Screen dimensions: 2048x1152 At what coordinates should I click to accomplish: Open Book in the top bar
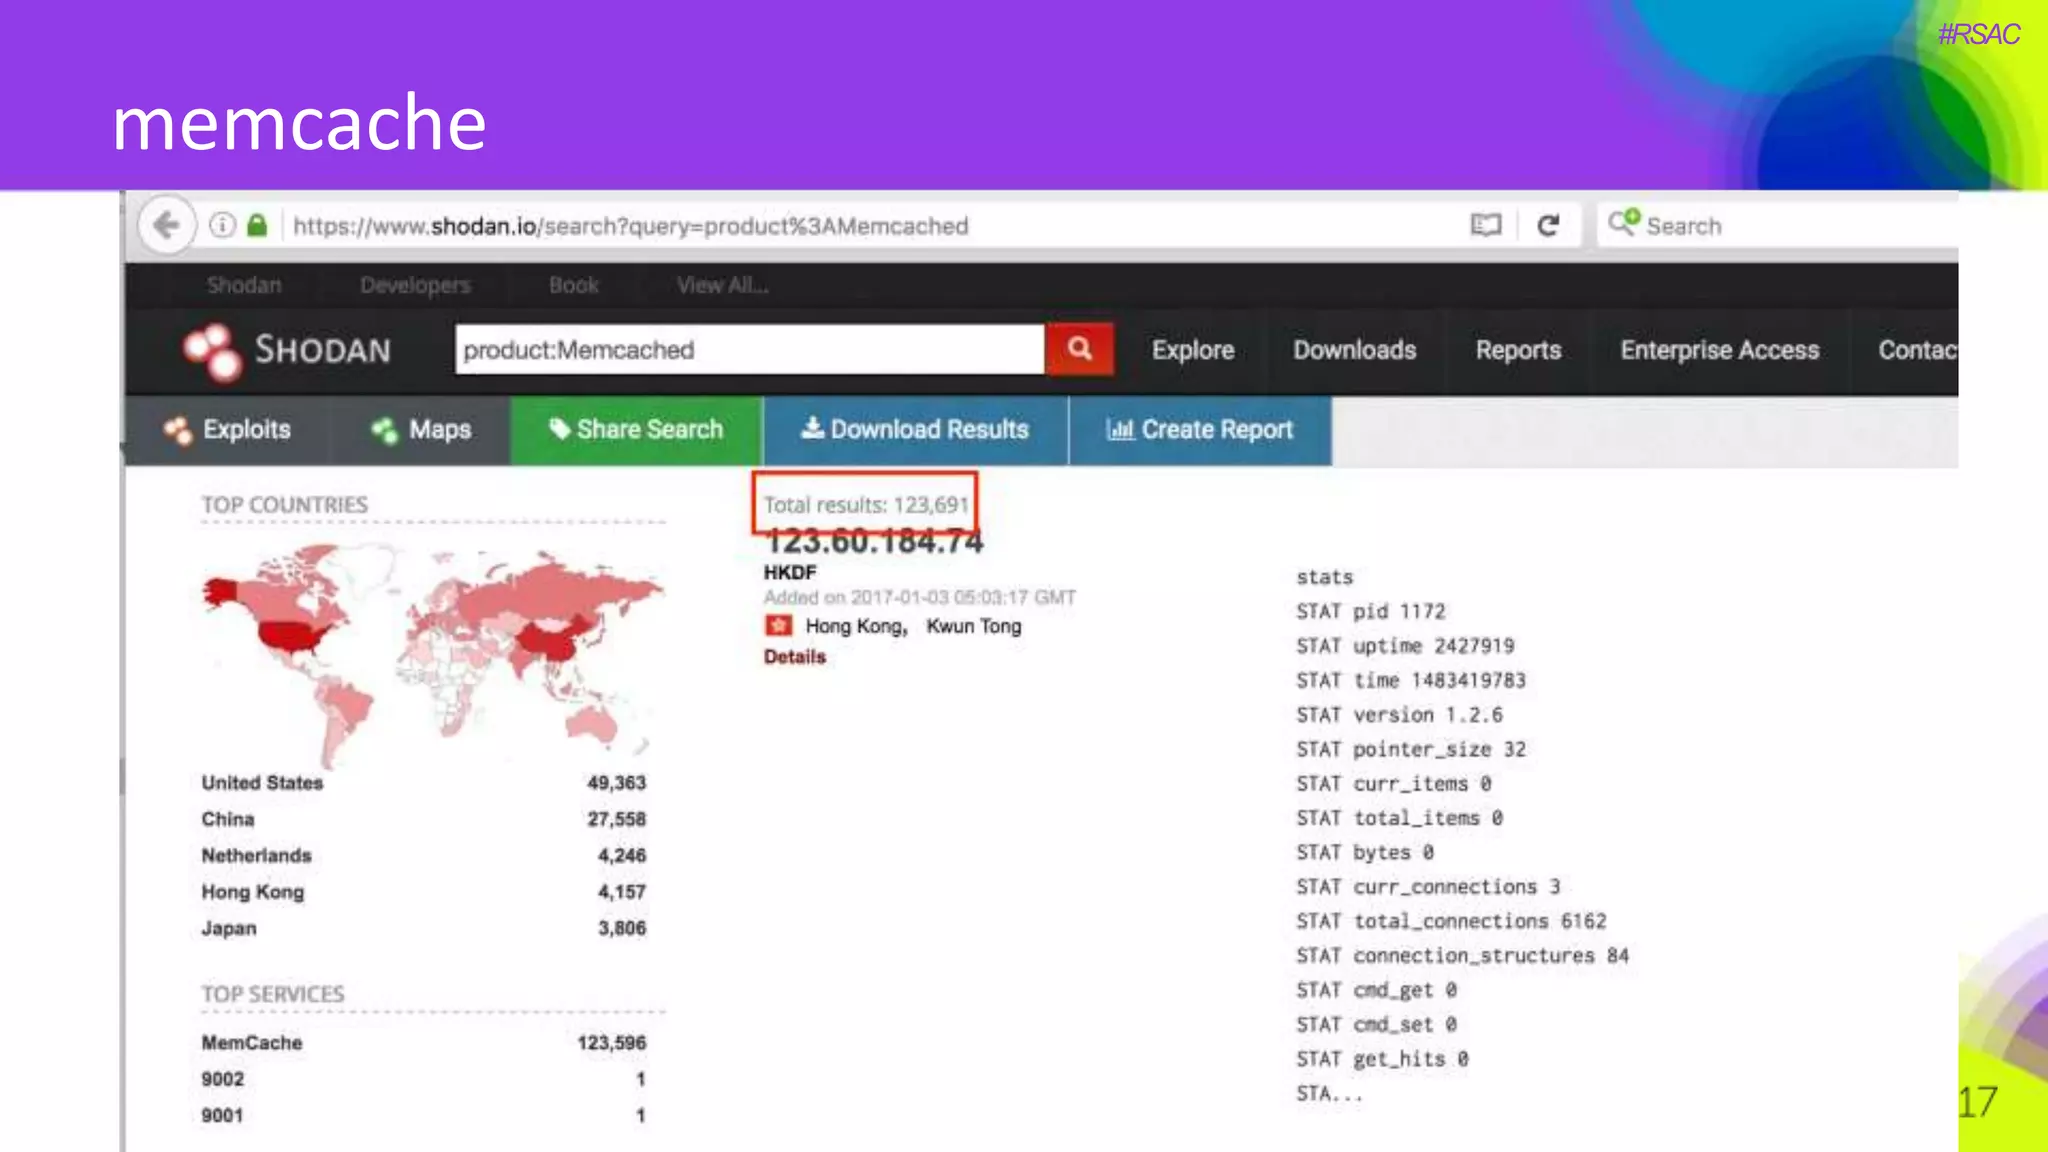tap(573, 285)
